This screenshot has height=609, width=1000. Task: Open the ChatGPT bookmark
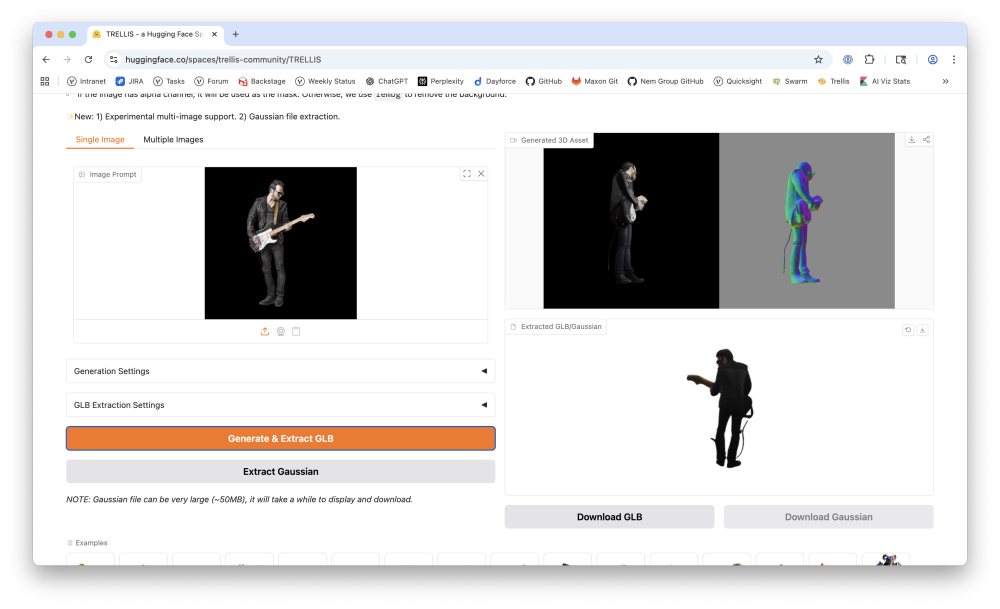(x=387, y=81)
